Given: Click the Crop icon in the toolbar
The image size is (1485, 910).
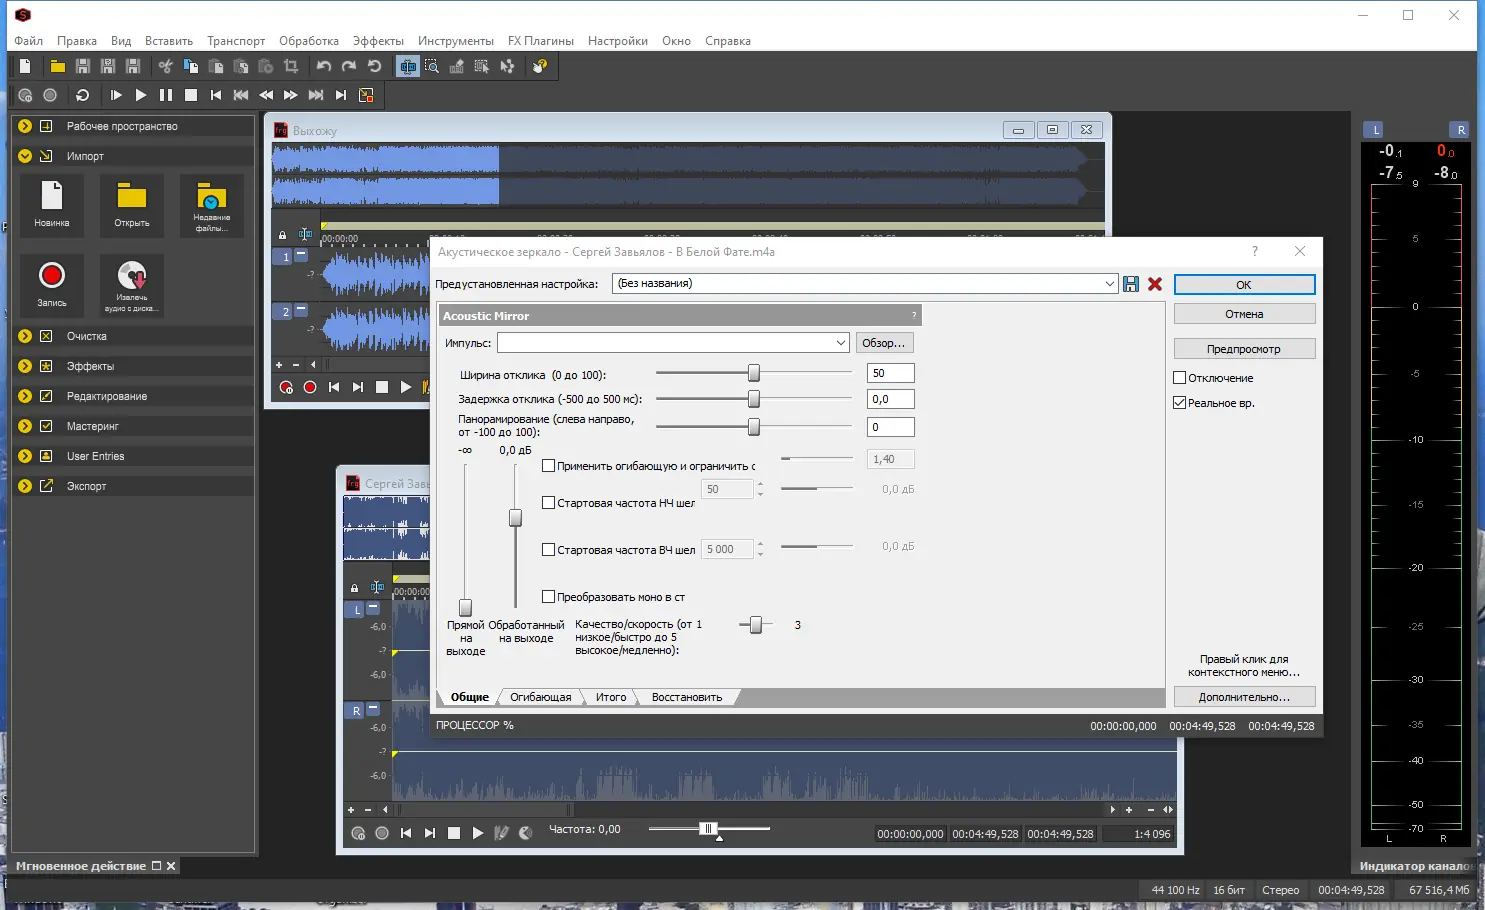Looking at the screenshot, I should (x=291, y=66).
